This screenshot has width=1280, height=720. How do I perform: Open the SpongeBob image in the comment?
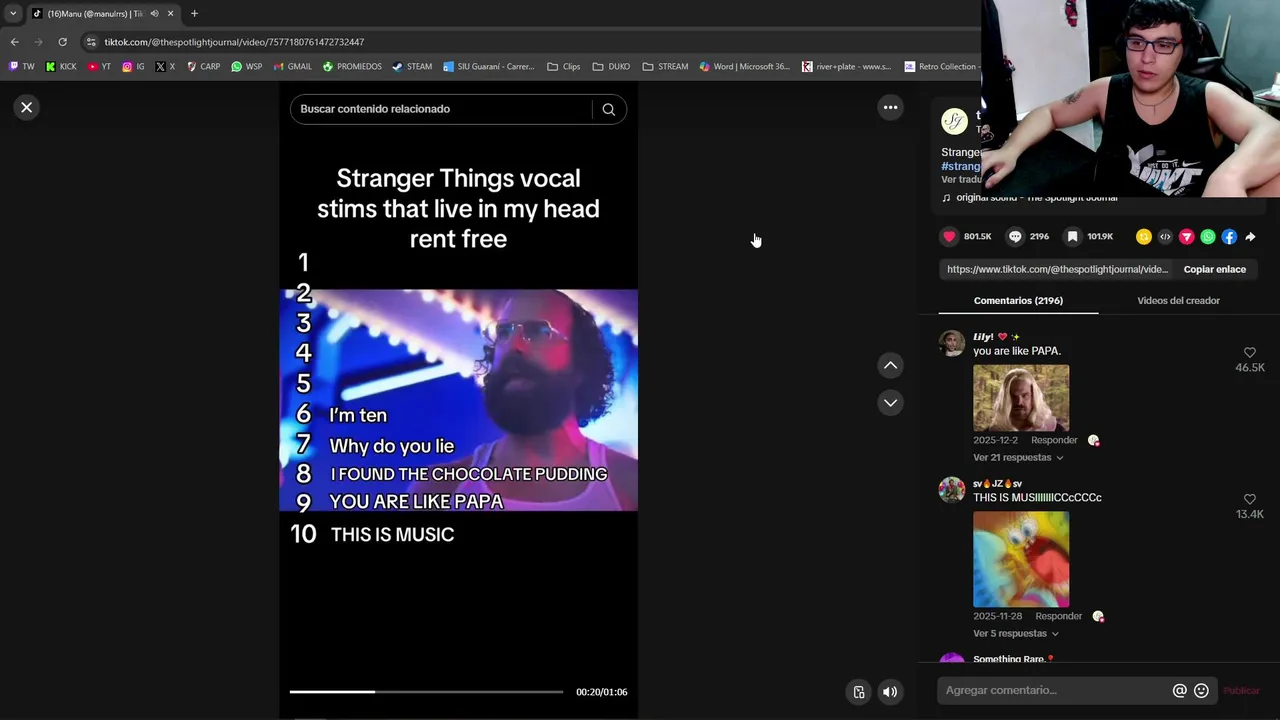click(1021, 559)
